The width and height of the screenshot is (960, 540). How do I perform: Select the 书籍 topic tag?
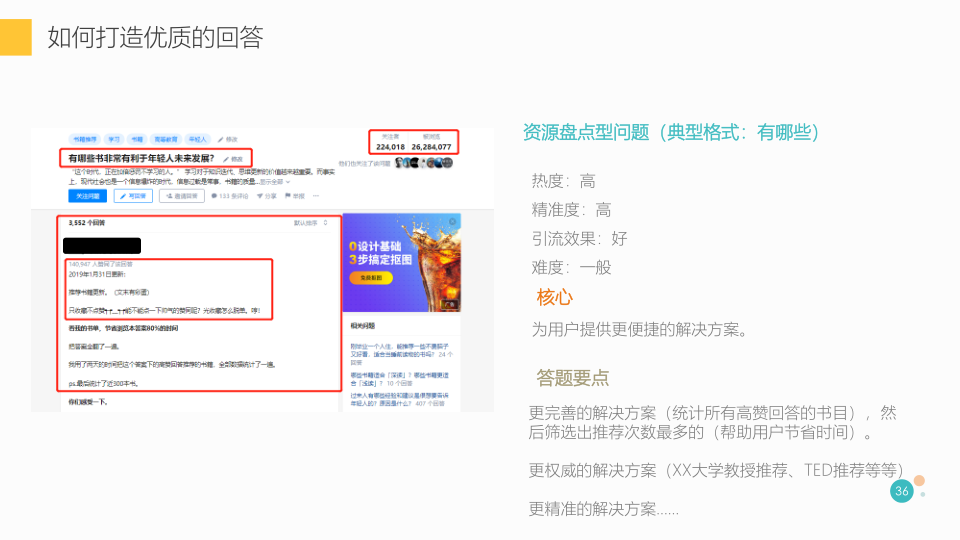pyautogui.click(x=137, y=140)
